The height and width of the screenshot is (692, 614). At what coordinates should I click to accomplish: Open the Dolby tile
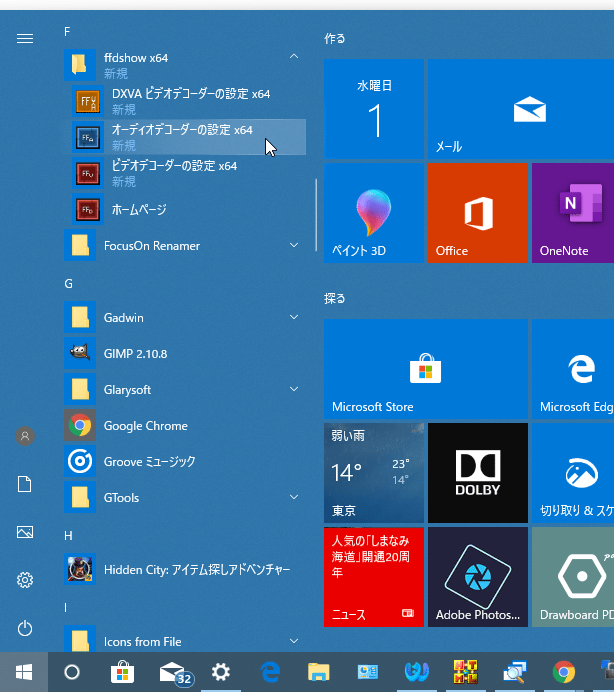click(478, 473)
